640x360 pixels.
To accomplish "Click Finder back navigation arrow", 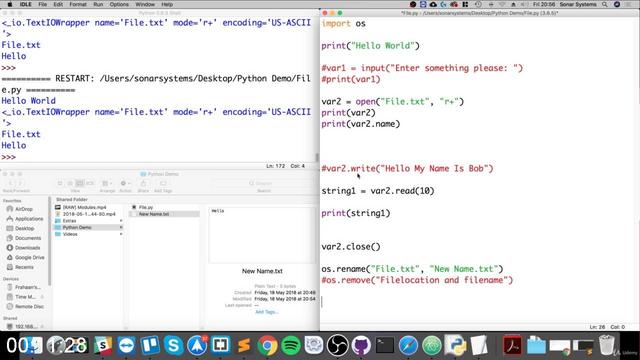I will [11, 184].
